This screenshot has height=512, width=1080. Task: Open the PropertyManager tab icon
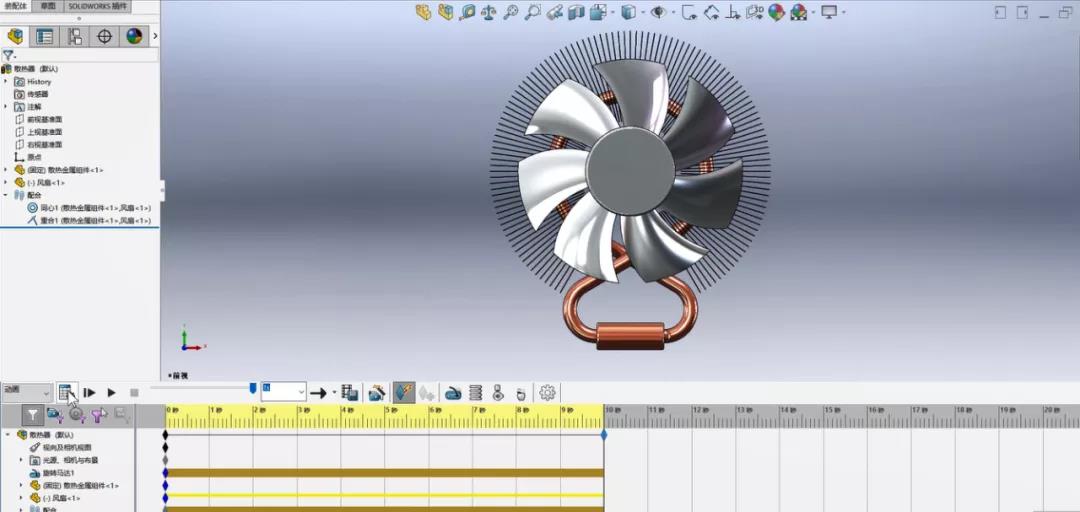[45, 36]
